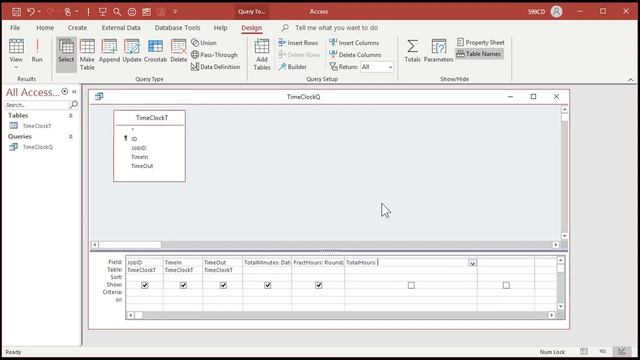640x360 pixels.
Task: Switch to the Help ribbon tab
Action: tap(220, 28)
